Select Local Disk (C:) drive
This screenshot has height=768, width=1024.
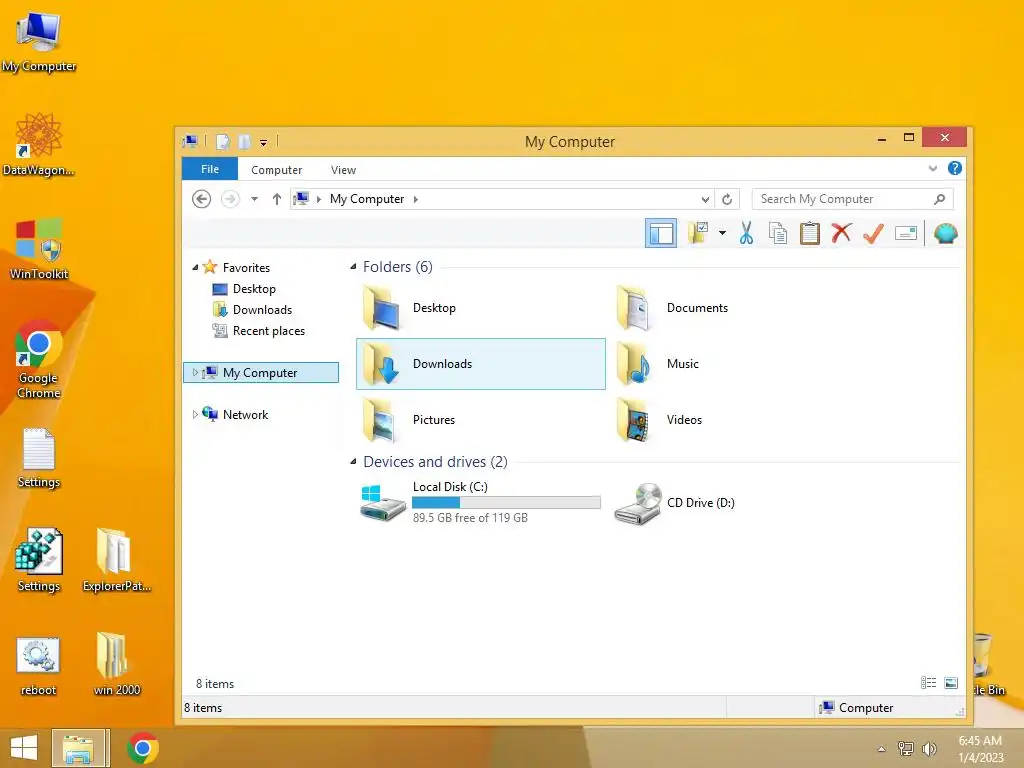tap(480, 502)
